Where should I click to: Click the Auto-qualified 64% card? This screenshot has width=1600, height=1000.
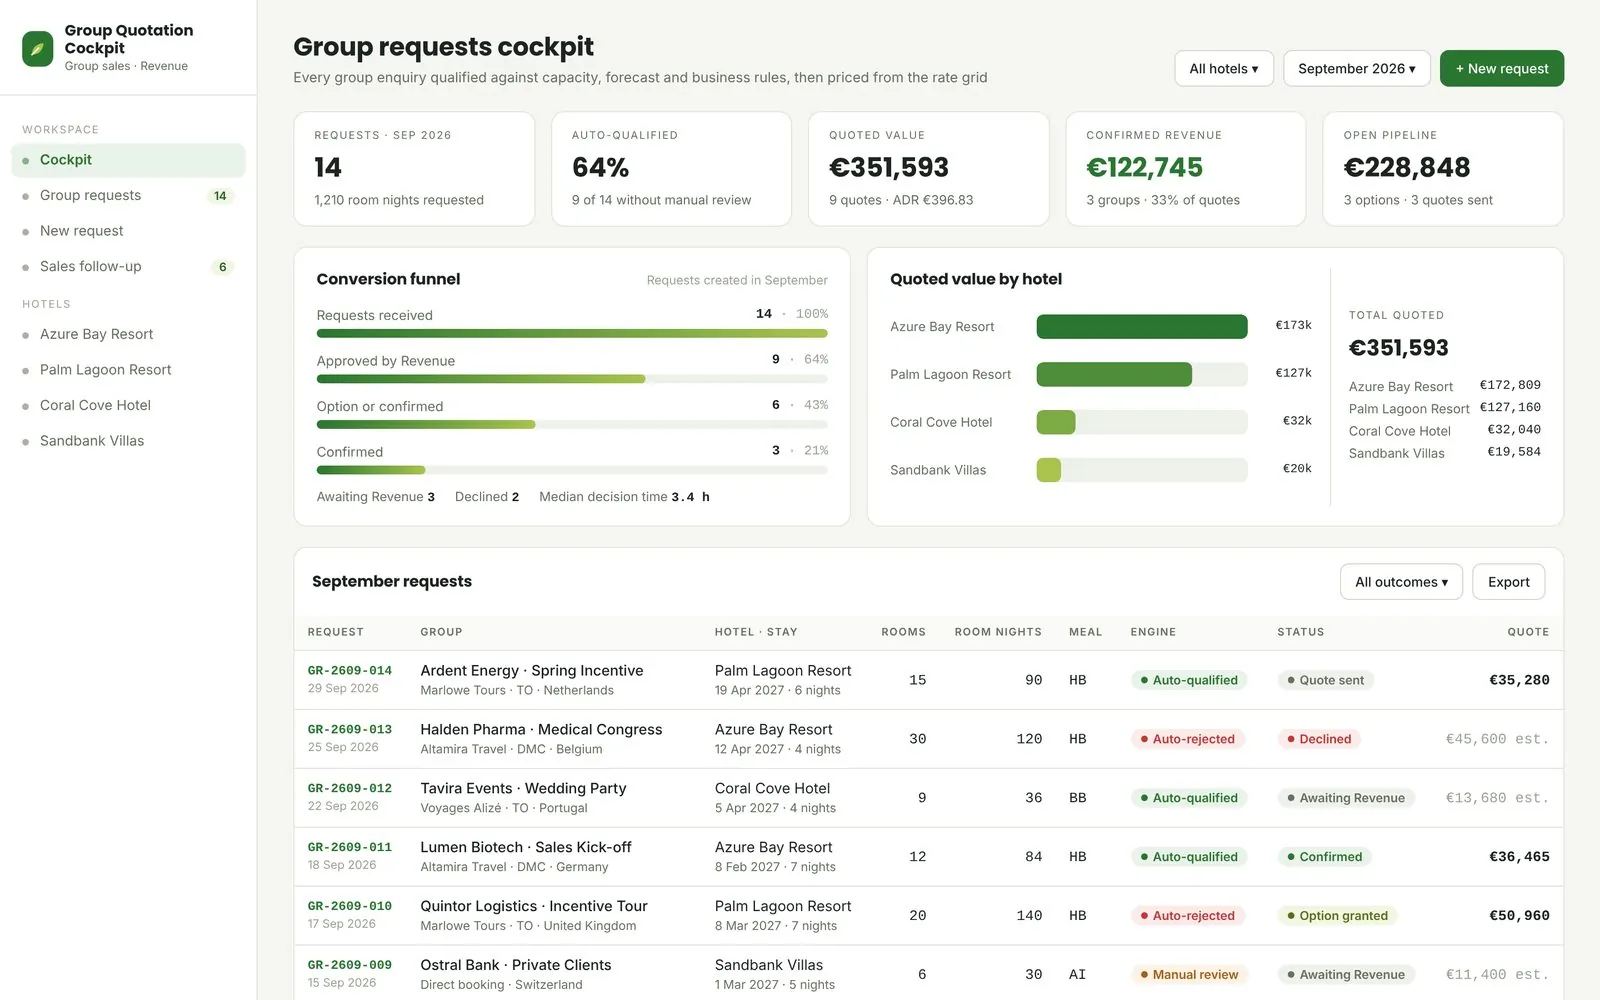click(671, 169)
